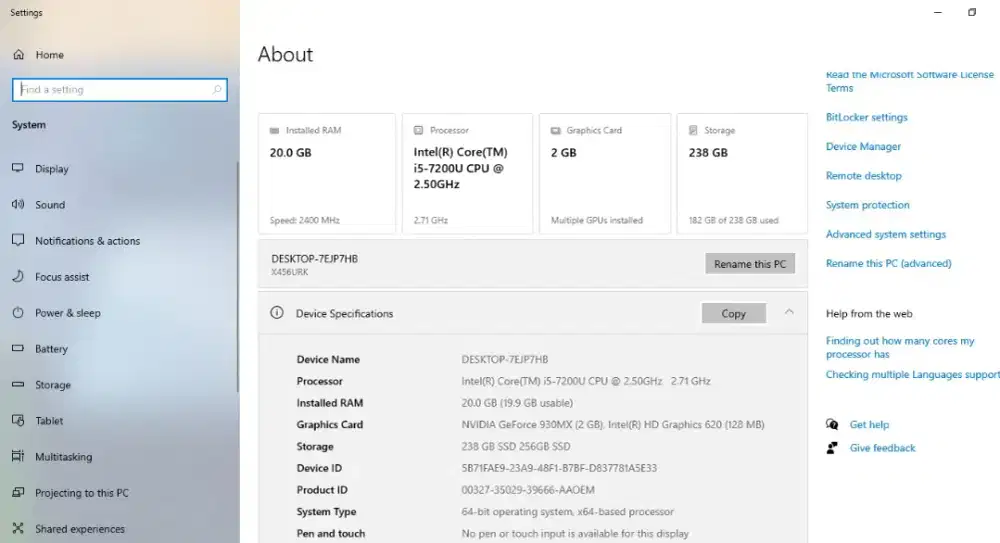The image size is (1000, 543).
Task: Click the Multitasking icon
Action: [18, 456]
